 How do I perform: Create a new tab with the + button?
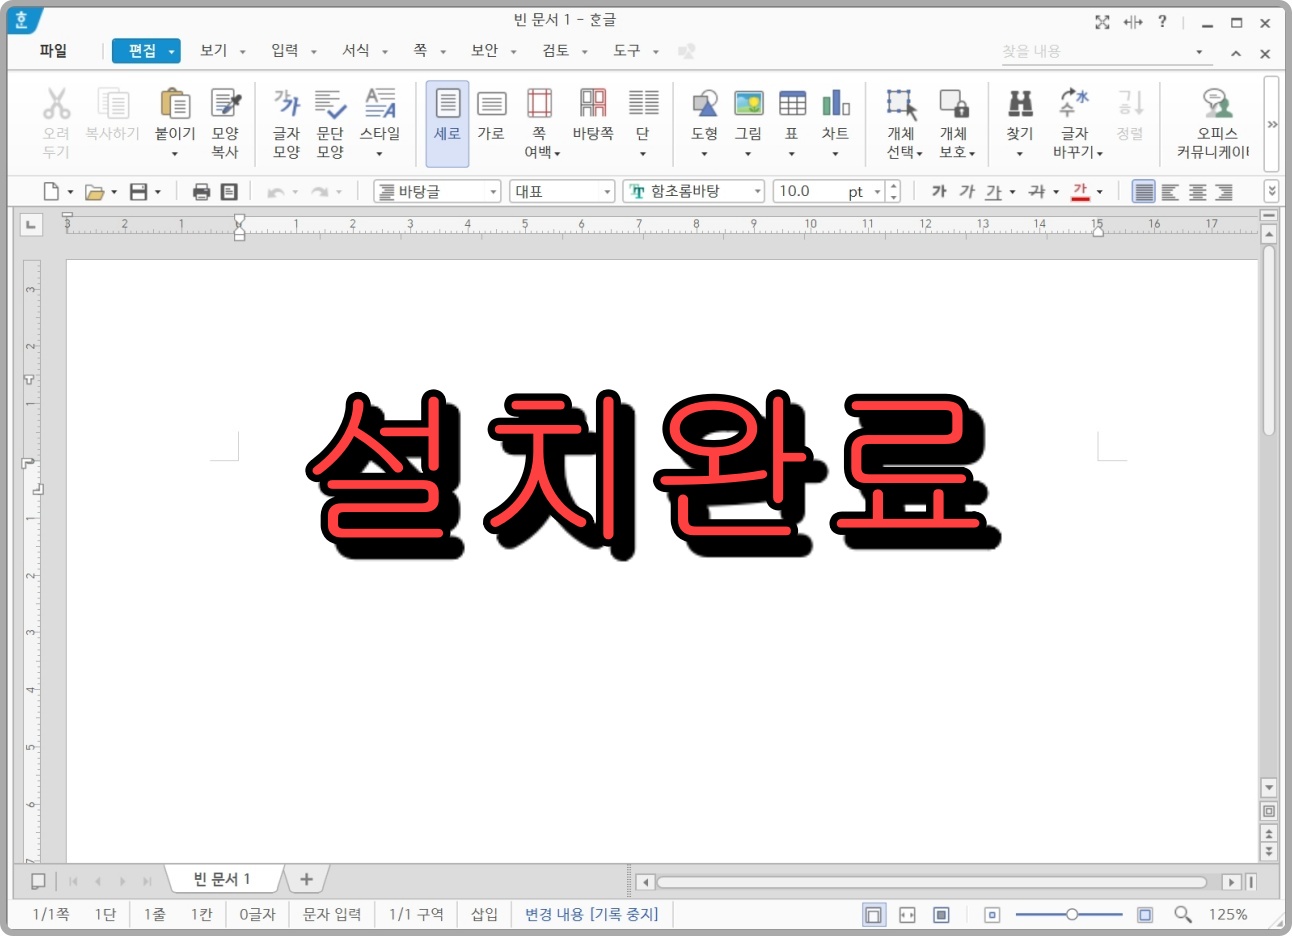(x=306, y=879)
